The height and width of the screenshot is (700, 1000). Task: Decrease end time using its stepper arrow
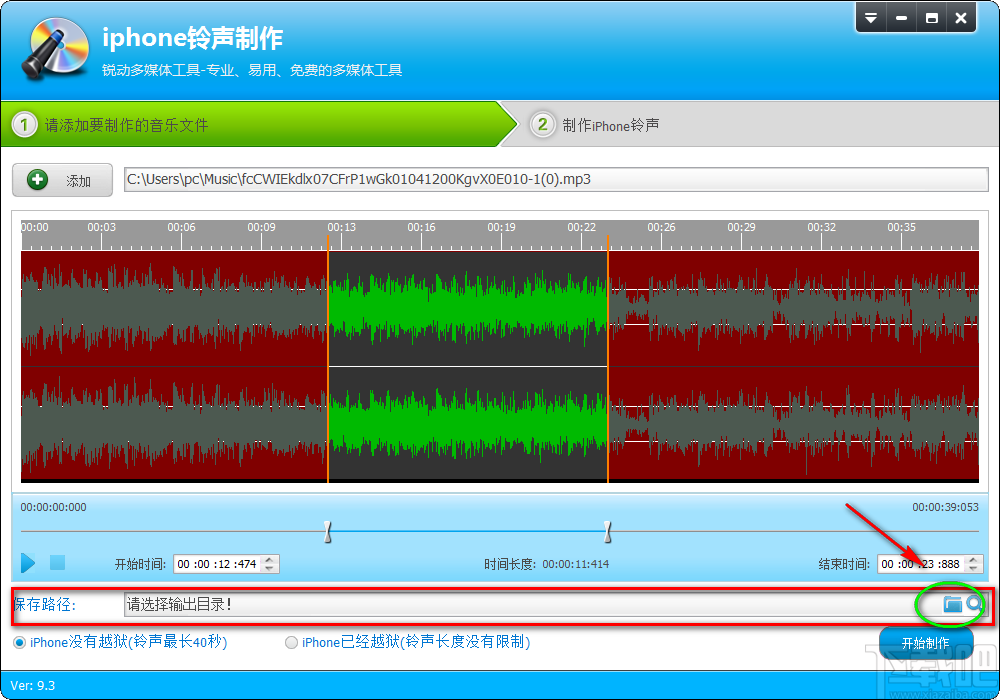pyautogui.click(x=972, y=567)
